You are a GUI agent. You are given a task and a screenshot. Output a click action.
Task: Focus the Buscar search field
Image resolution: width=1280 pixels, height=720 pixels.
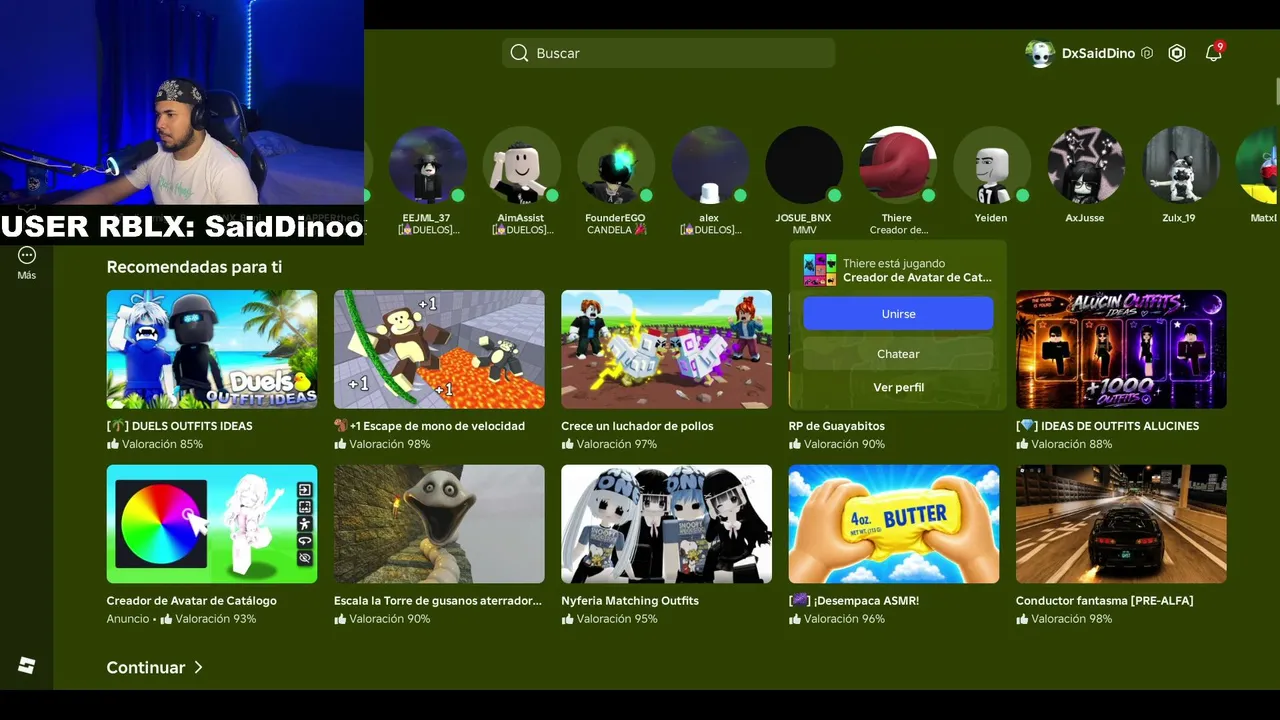[x=668, y=53]
